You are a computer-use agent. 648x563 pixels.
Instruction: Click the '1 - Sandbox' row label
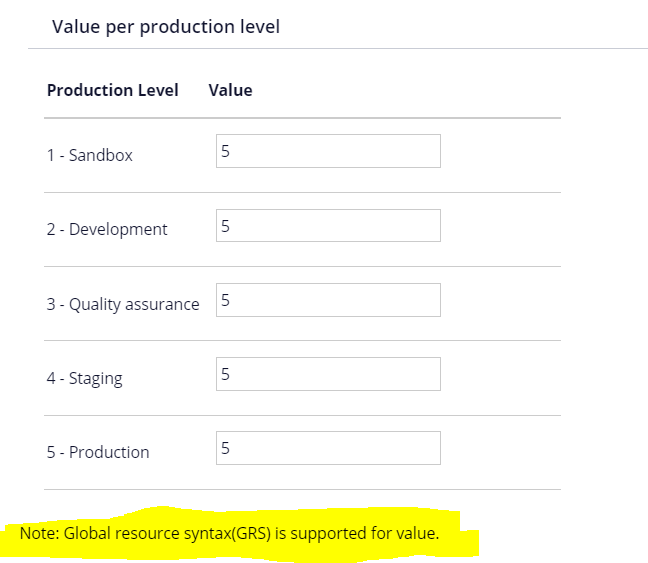90,155
